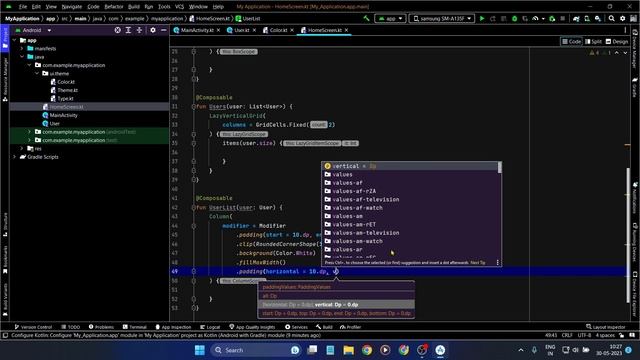
Task: Start debugging with the green bug icon
Action: [x=514, y=18]
